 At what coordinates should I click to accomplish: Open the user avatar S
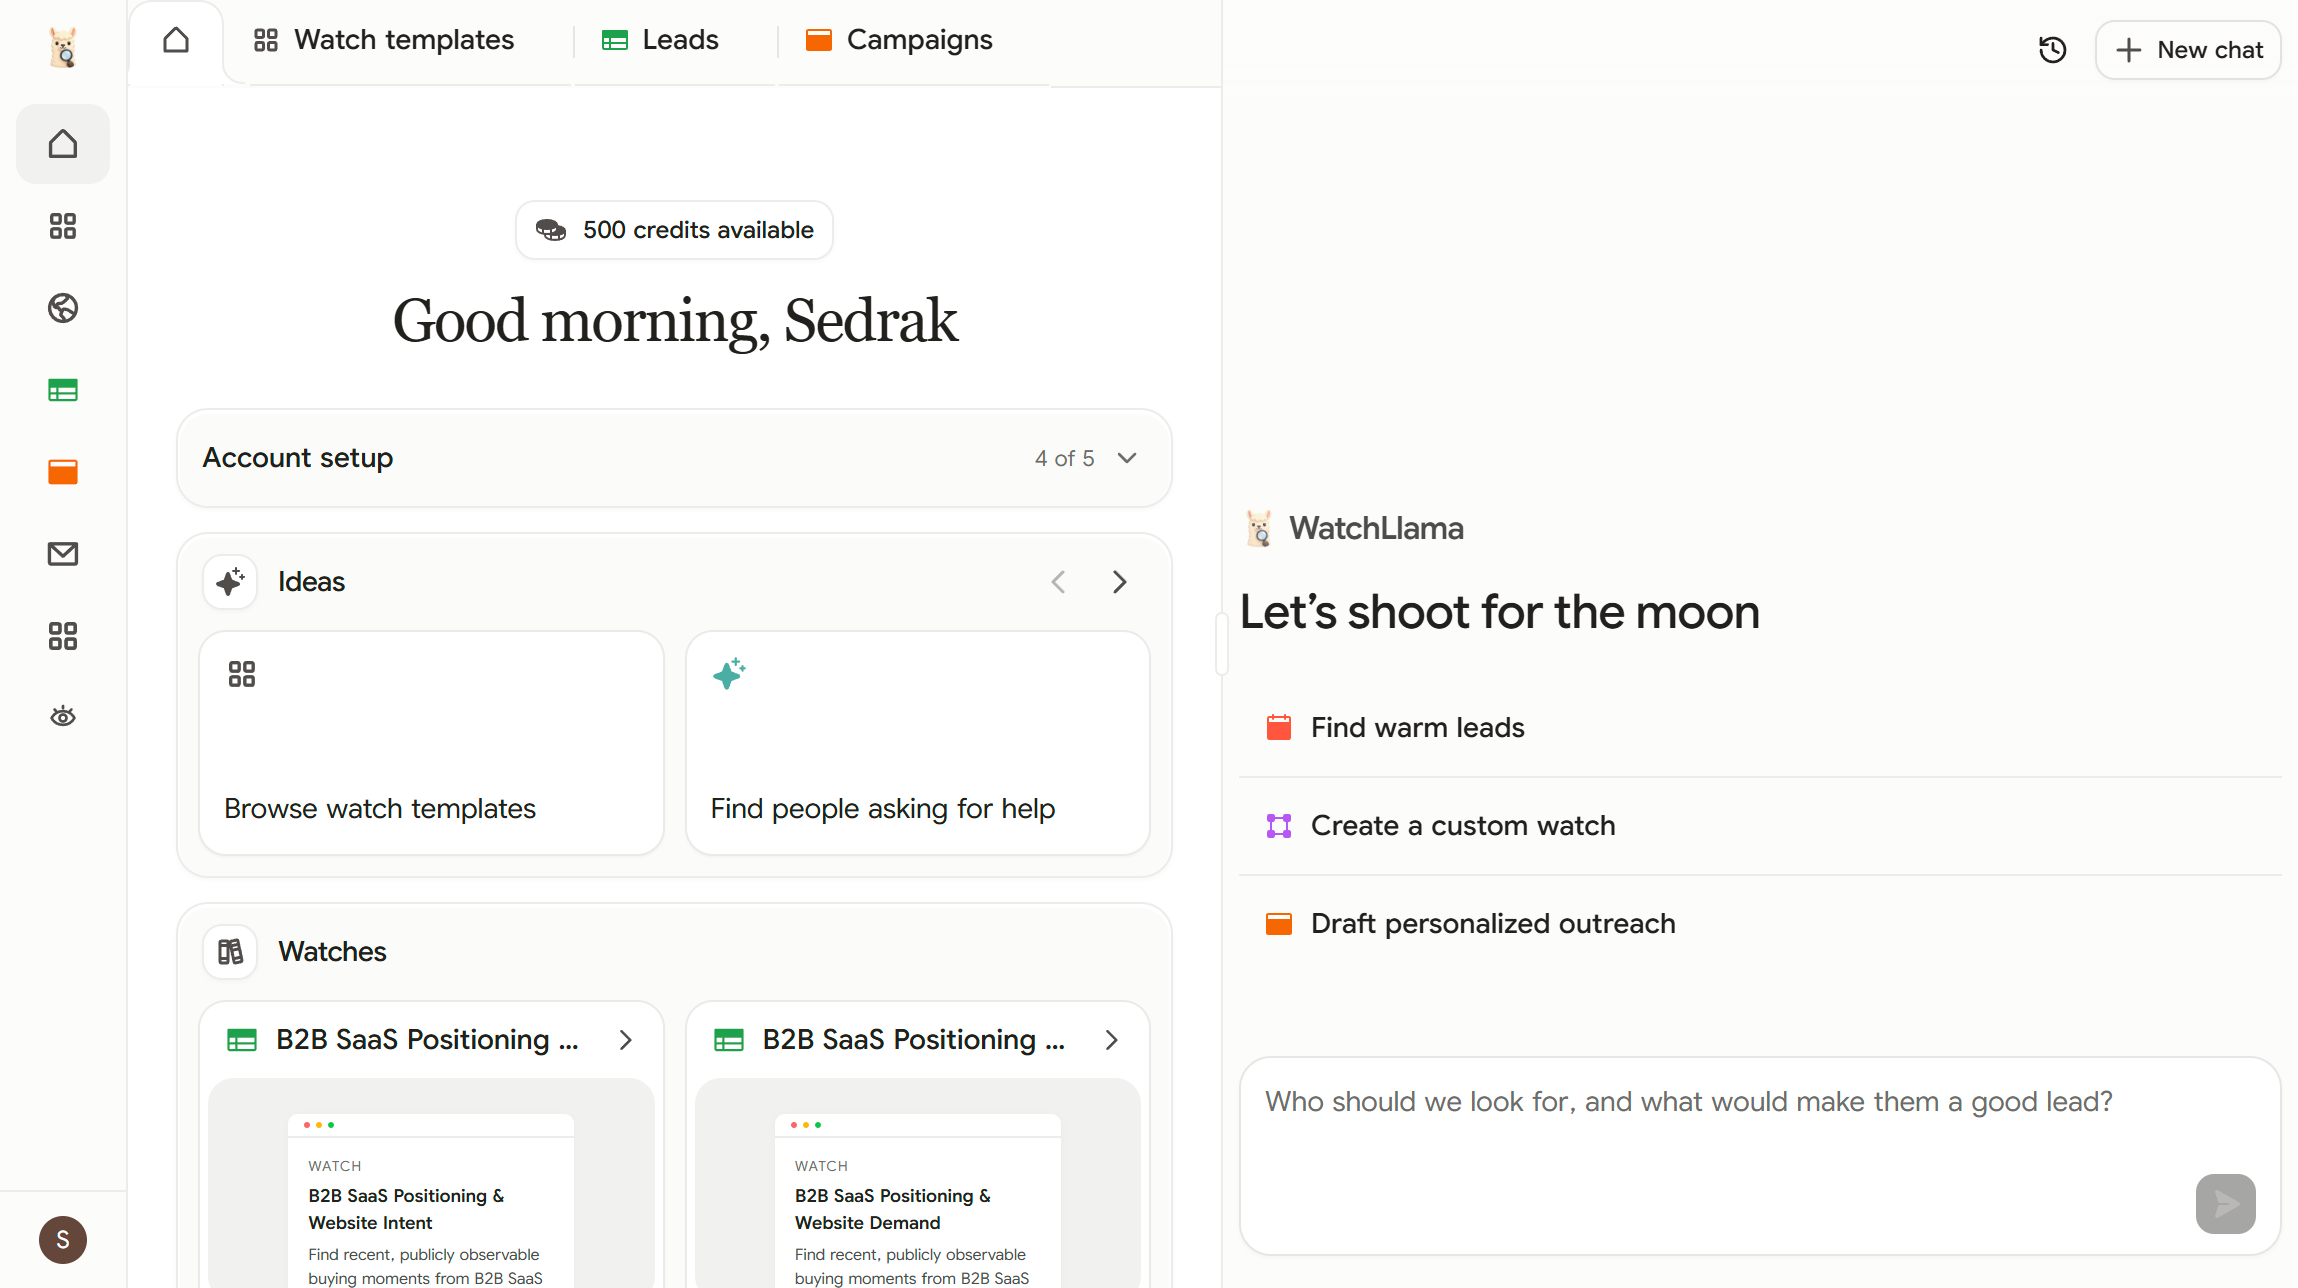click(x=63, y=1240)
